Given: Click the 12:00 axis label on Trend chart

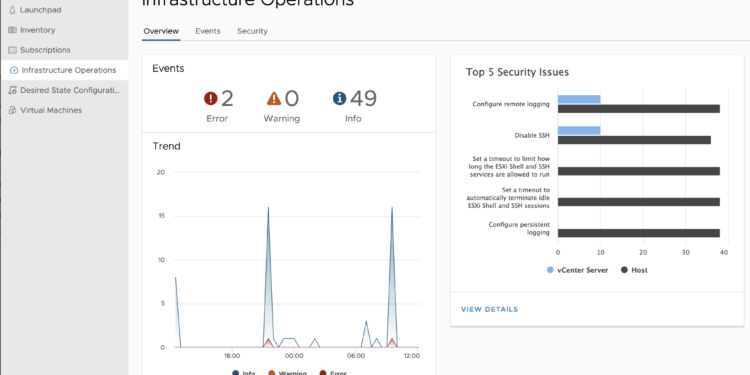Looking at the screenshot, I should click(411, 356).
